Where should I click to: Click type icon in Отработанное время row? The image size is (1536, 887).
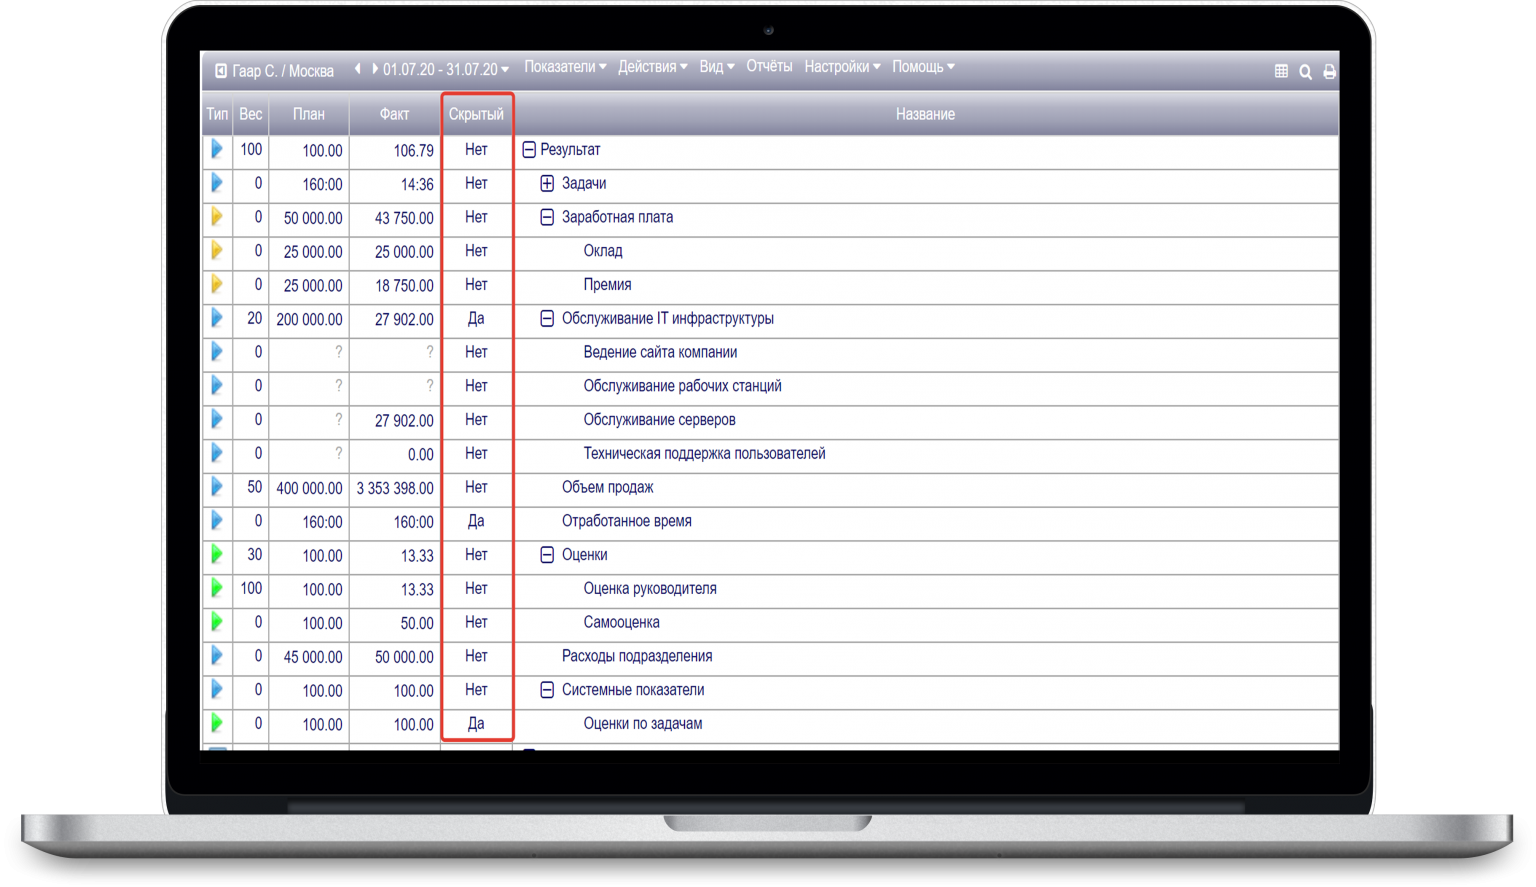tap(217, 521)
